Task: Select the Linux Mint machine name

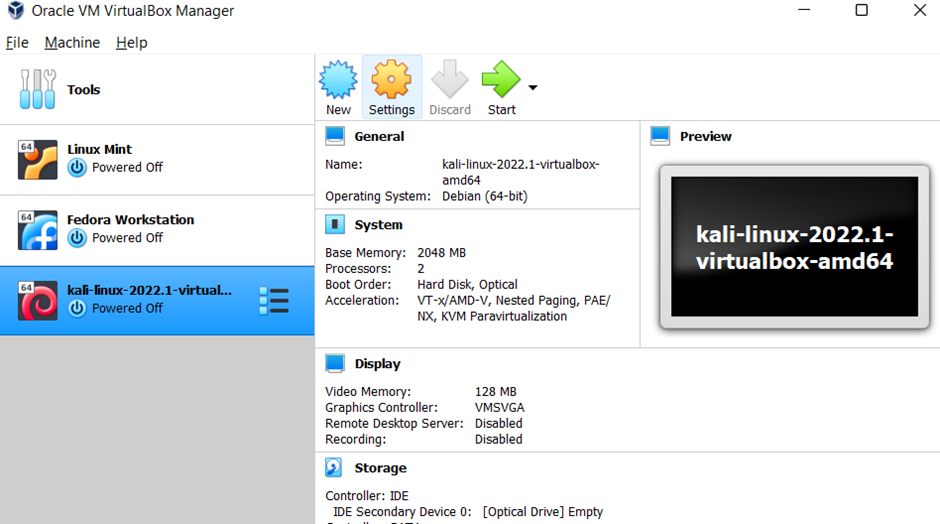Action: tap(100, 149)
